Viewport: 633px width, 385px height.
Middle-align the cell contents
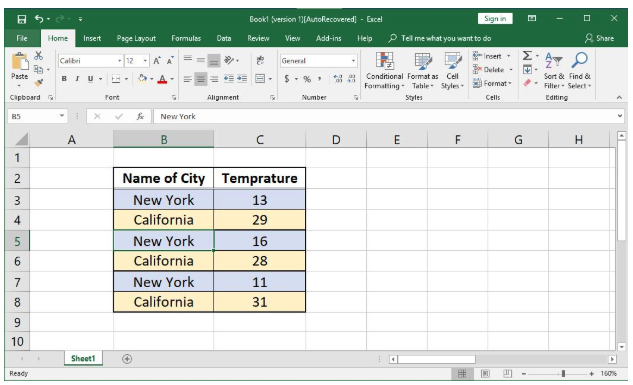pyautogui.click(x=201, y=60)
